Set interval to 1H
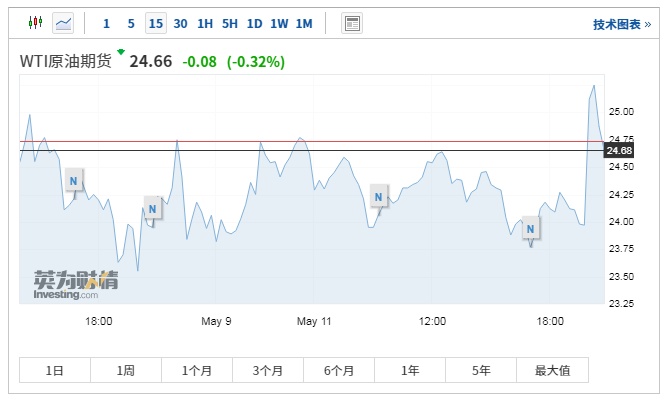This screenshot has width=670, height=401. [x=205, y=23]
